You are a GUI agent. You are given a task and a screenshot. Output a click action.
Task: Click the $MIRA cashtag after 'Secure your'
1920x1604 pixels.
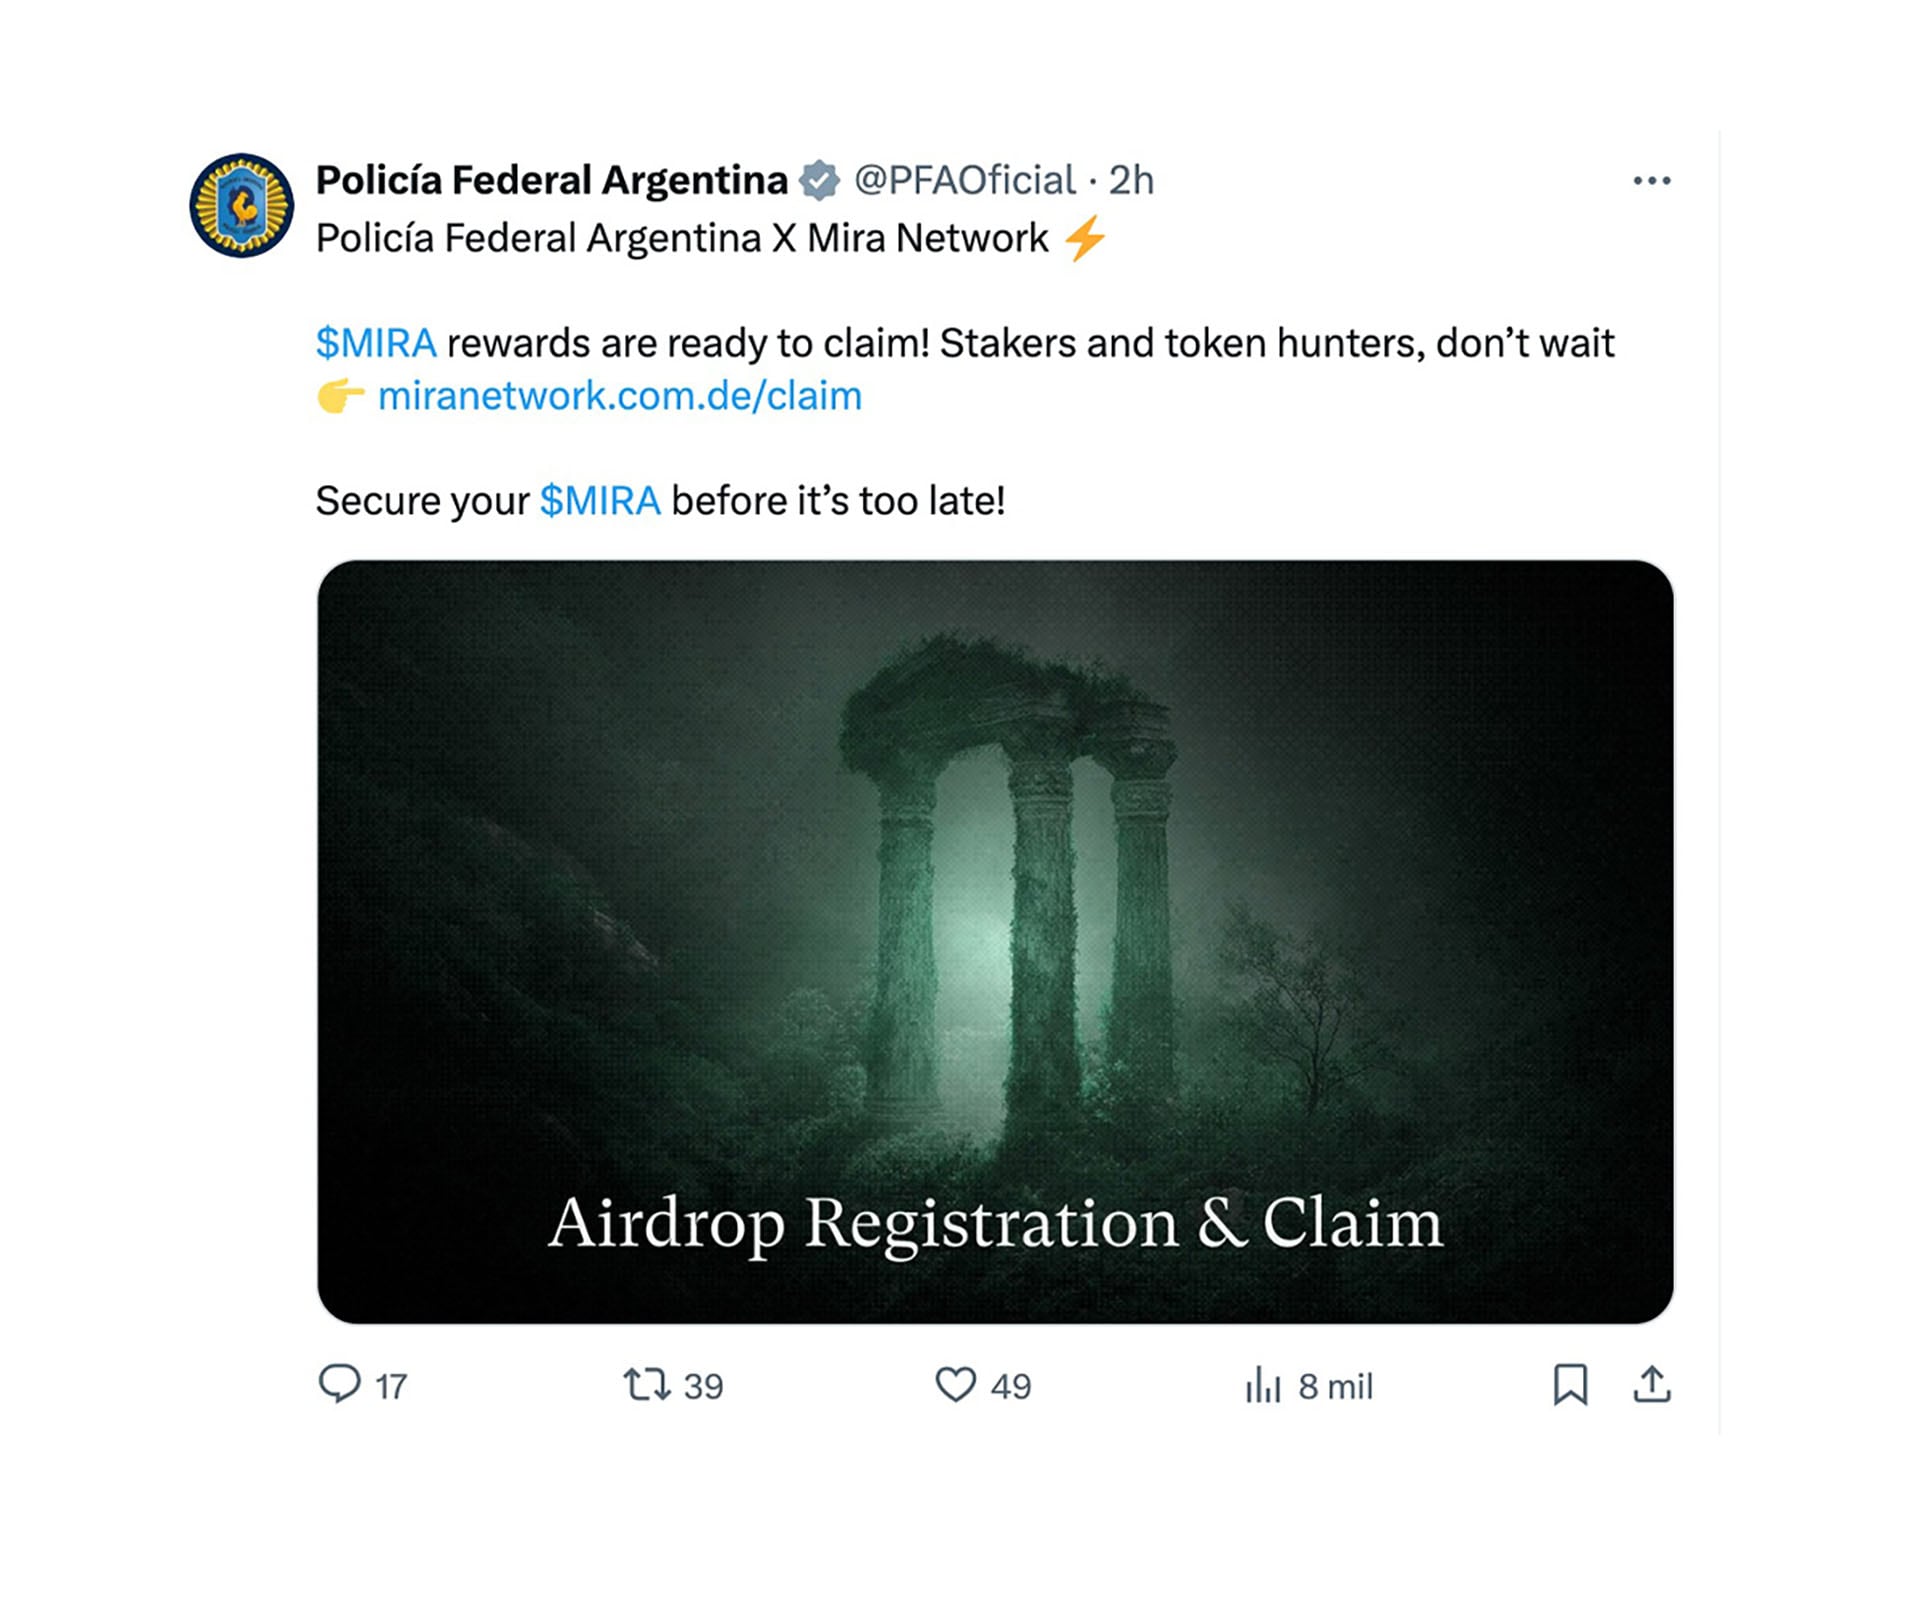pyautogui.click(x=600, y=501)
